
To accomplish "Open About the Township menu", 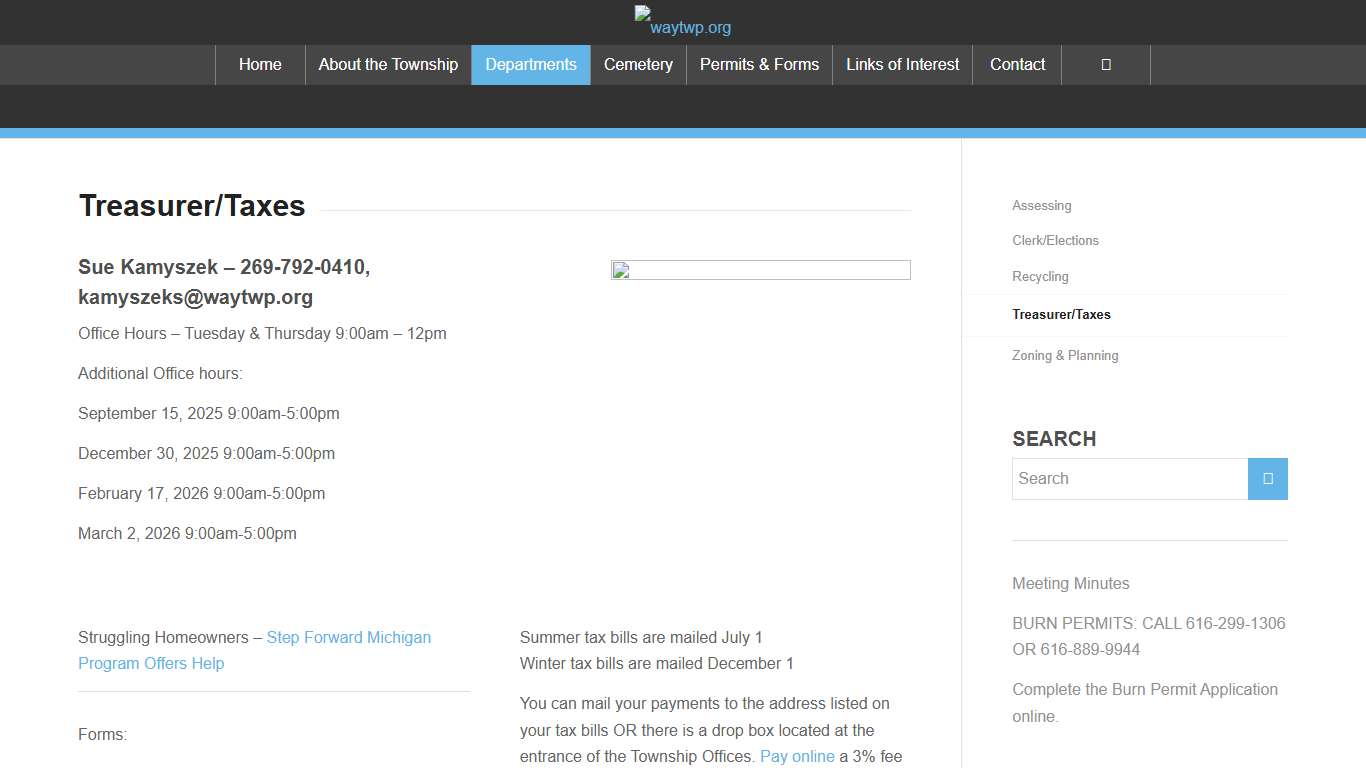I will pos(388,65).
